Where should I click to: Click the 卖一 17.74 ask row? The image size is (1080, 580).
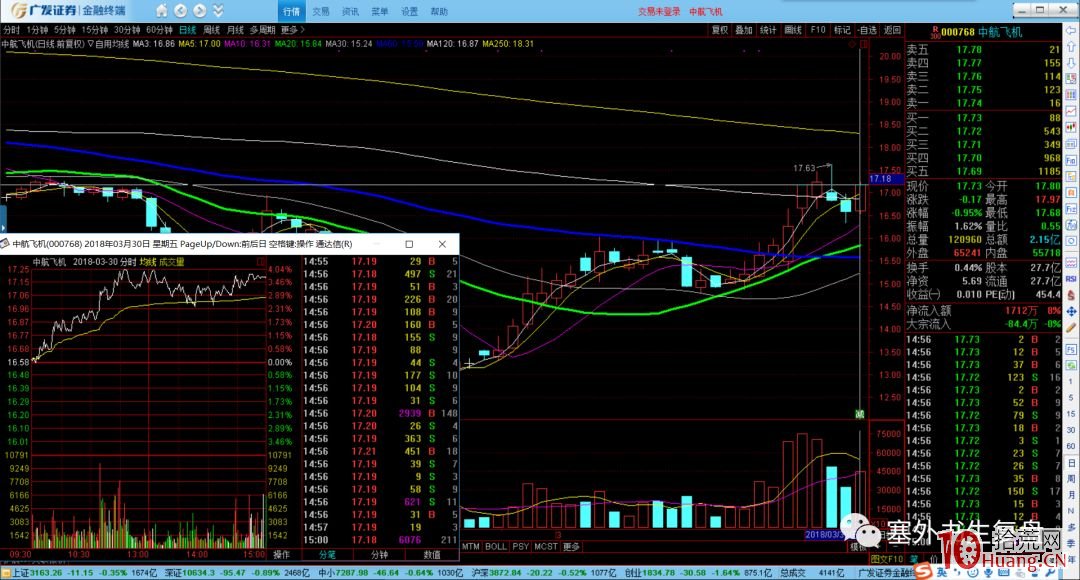click(984, 103)
